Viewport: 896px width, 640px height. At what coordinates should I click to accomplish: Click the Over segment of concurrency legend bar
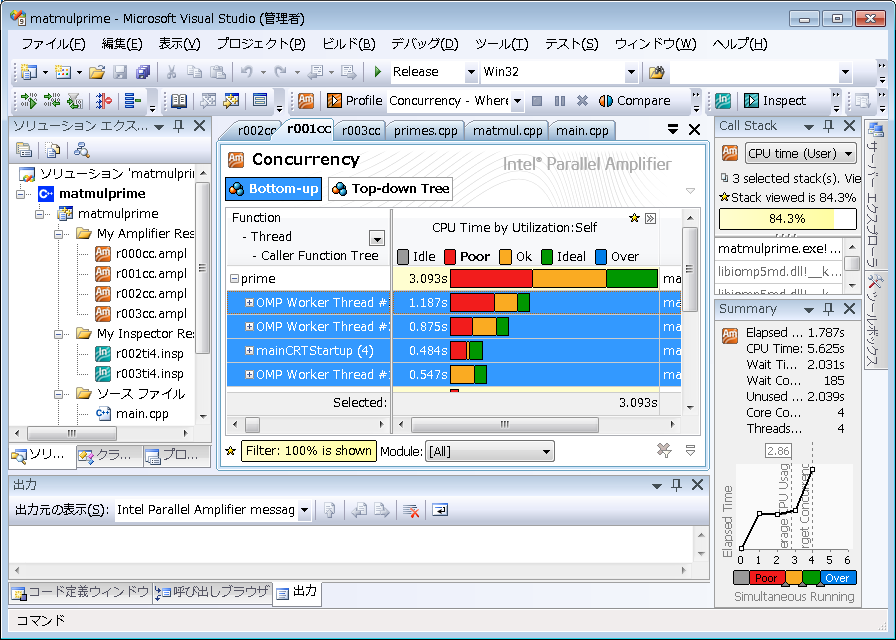coord(838,578)
